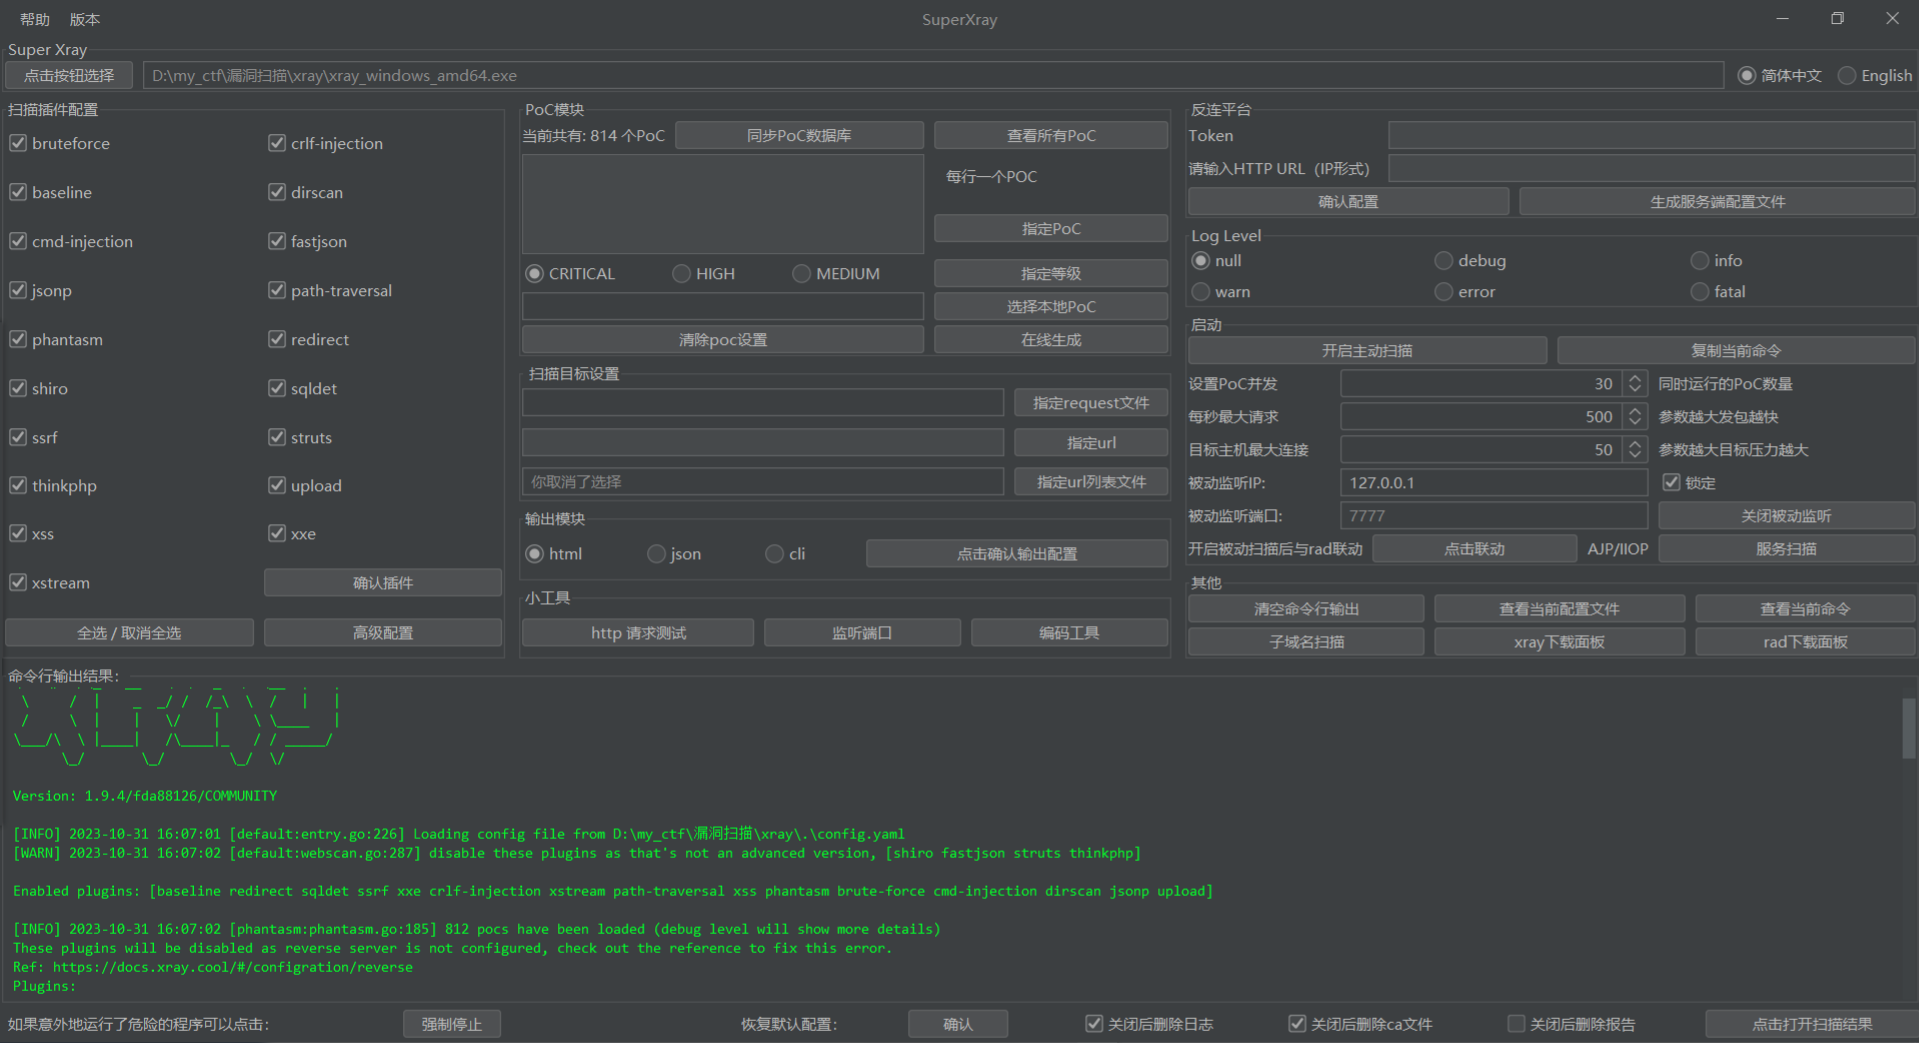Toggle the sqldet plugin checkbox

point(277,388)
